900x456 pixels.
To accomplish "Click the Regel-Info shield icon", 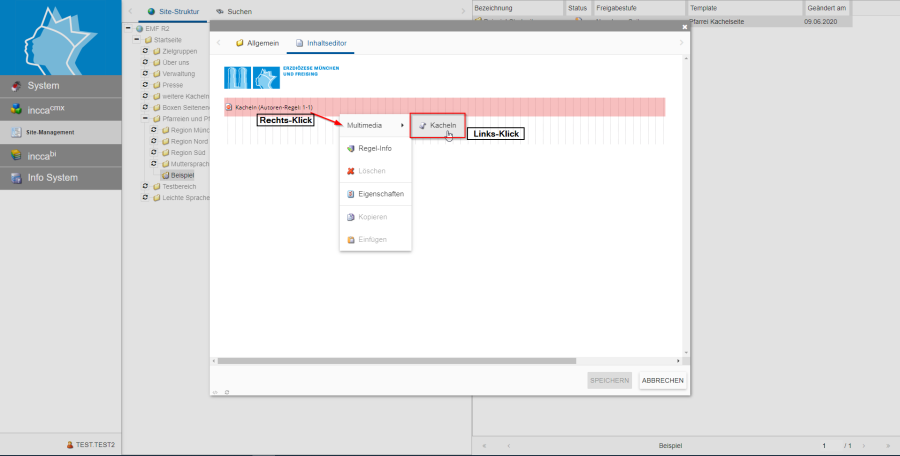I will click(350, 148).
